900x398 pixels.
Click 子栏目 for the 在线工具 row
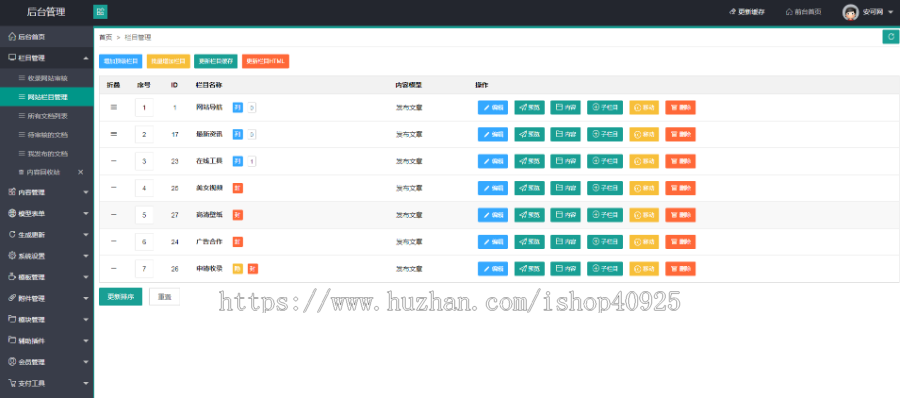(x=605, y=161)
